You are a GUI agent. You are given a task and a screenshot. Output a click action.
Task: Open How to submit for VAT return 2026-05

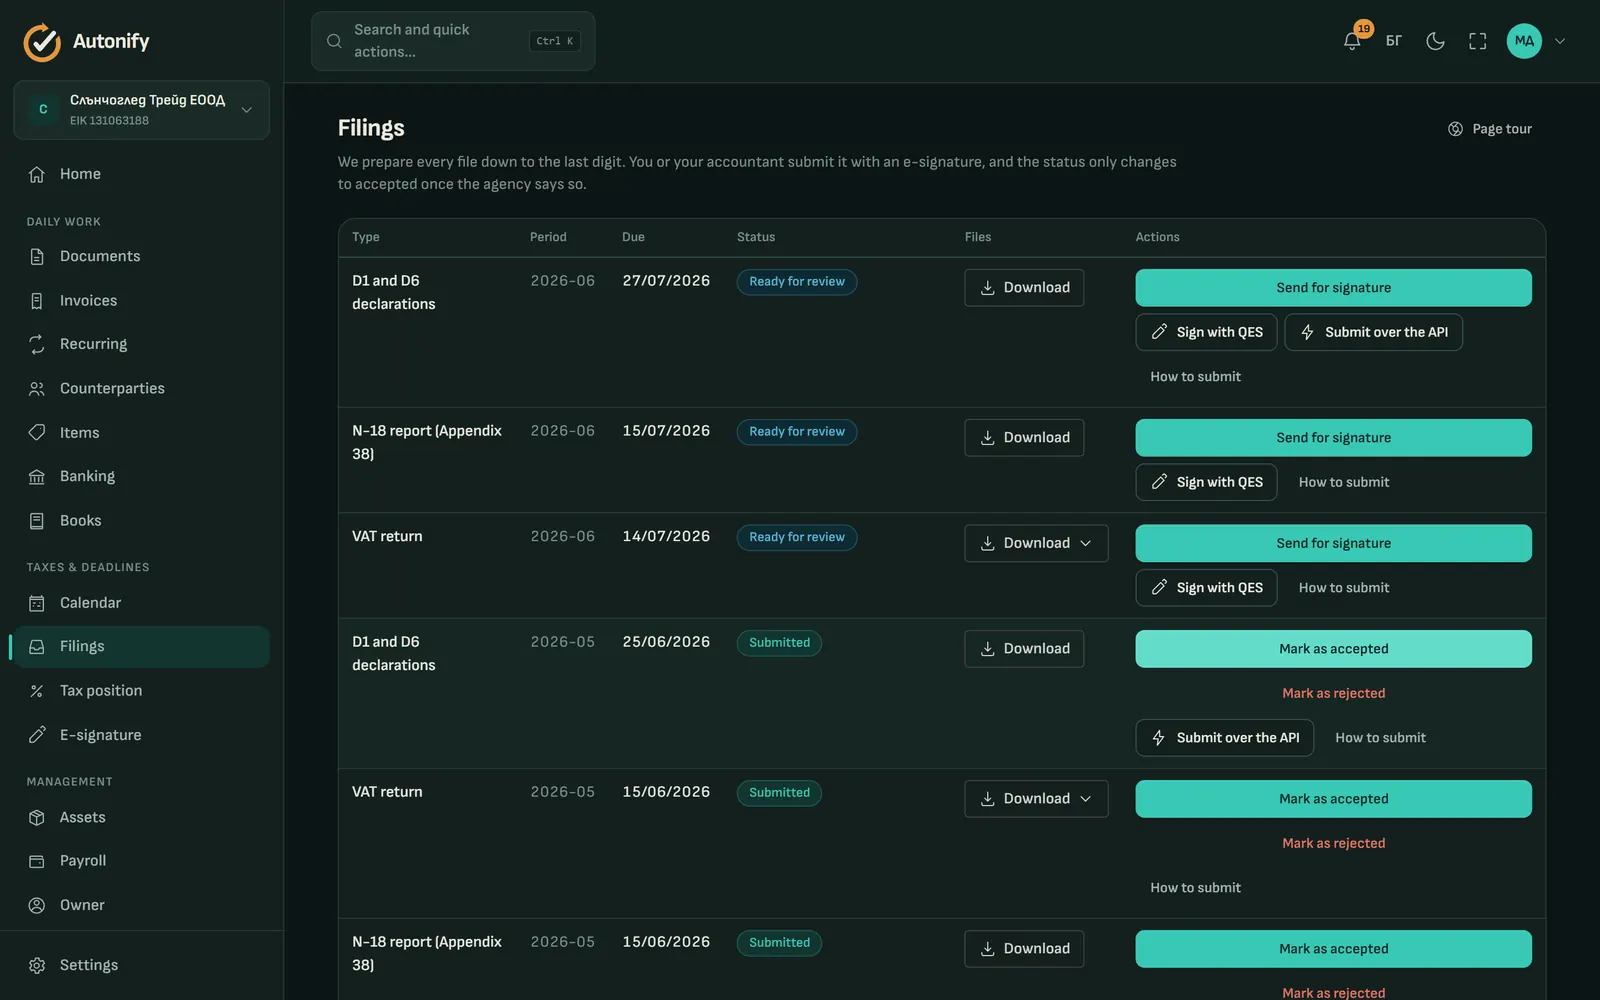(1195, 888)
